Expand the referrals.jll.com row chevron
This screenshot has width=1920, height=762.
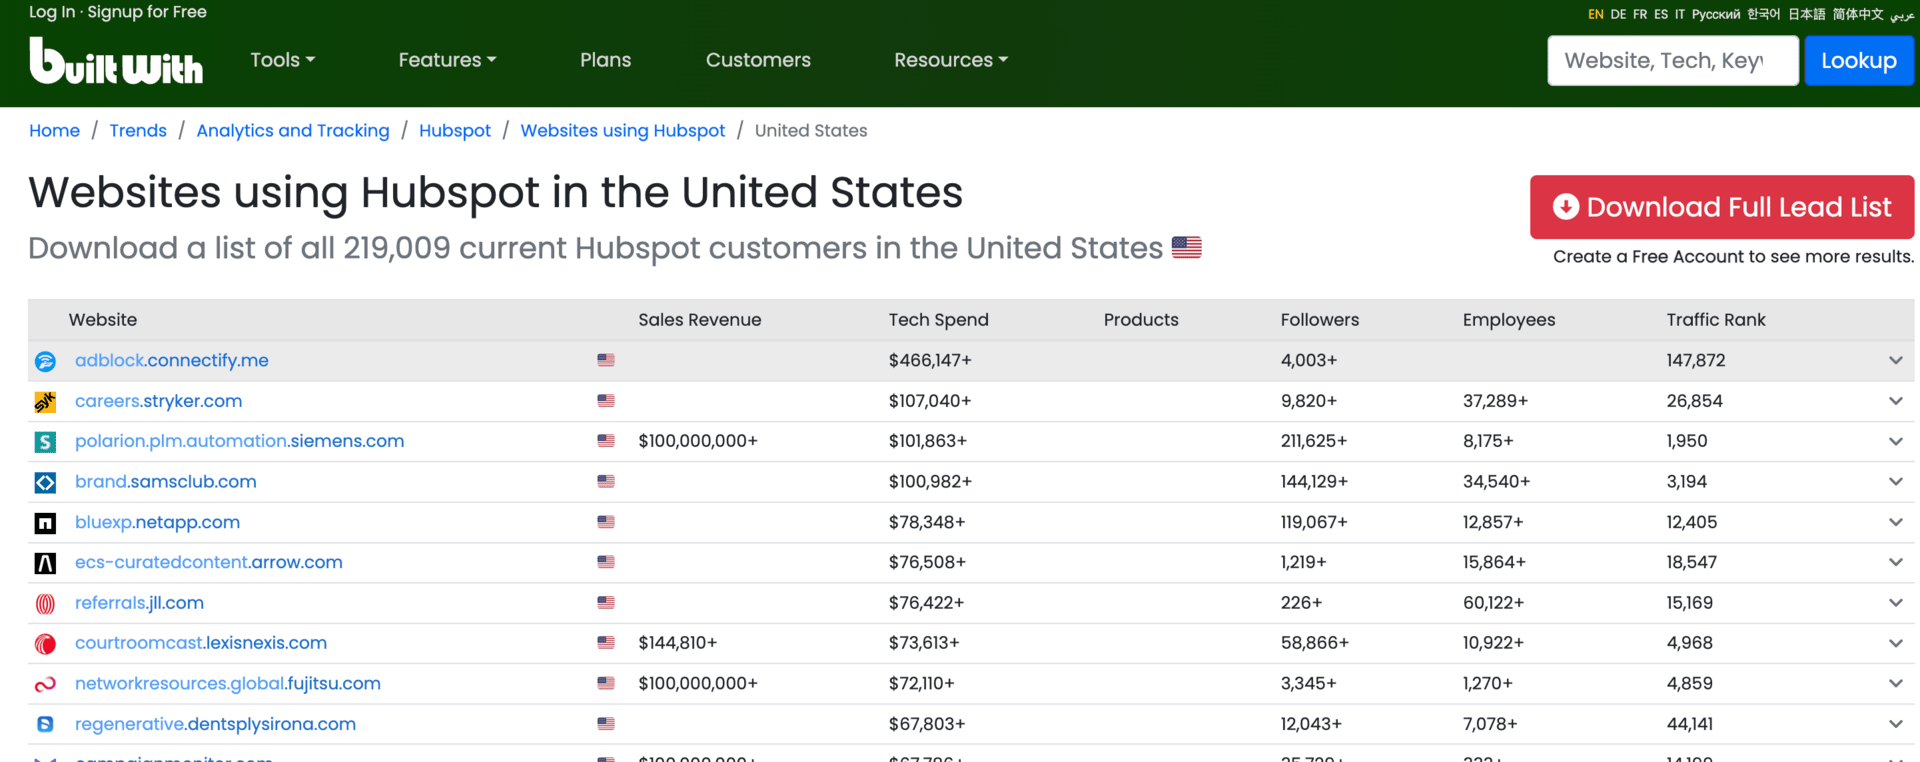1895,603
